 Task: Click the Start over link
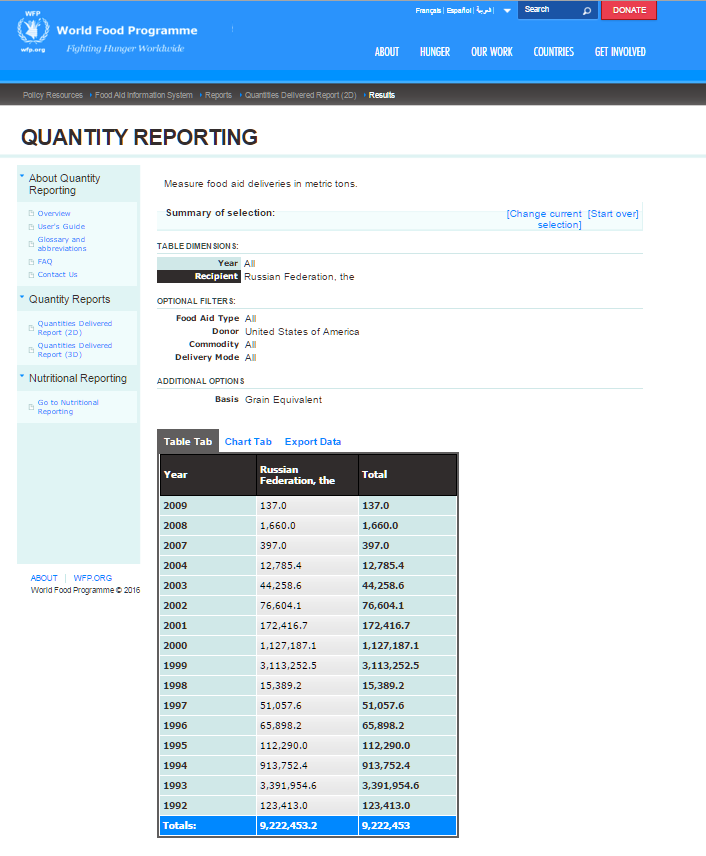[x=613, y=213]
